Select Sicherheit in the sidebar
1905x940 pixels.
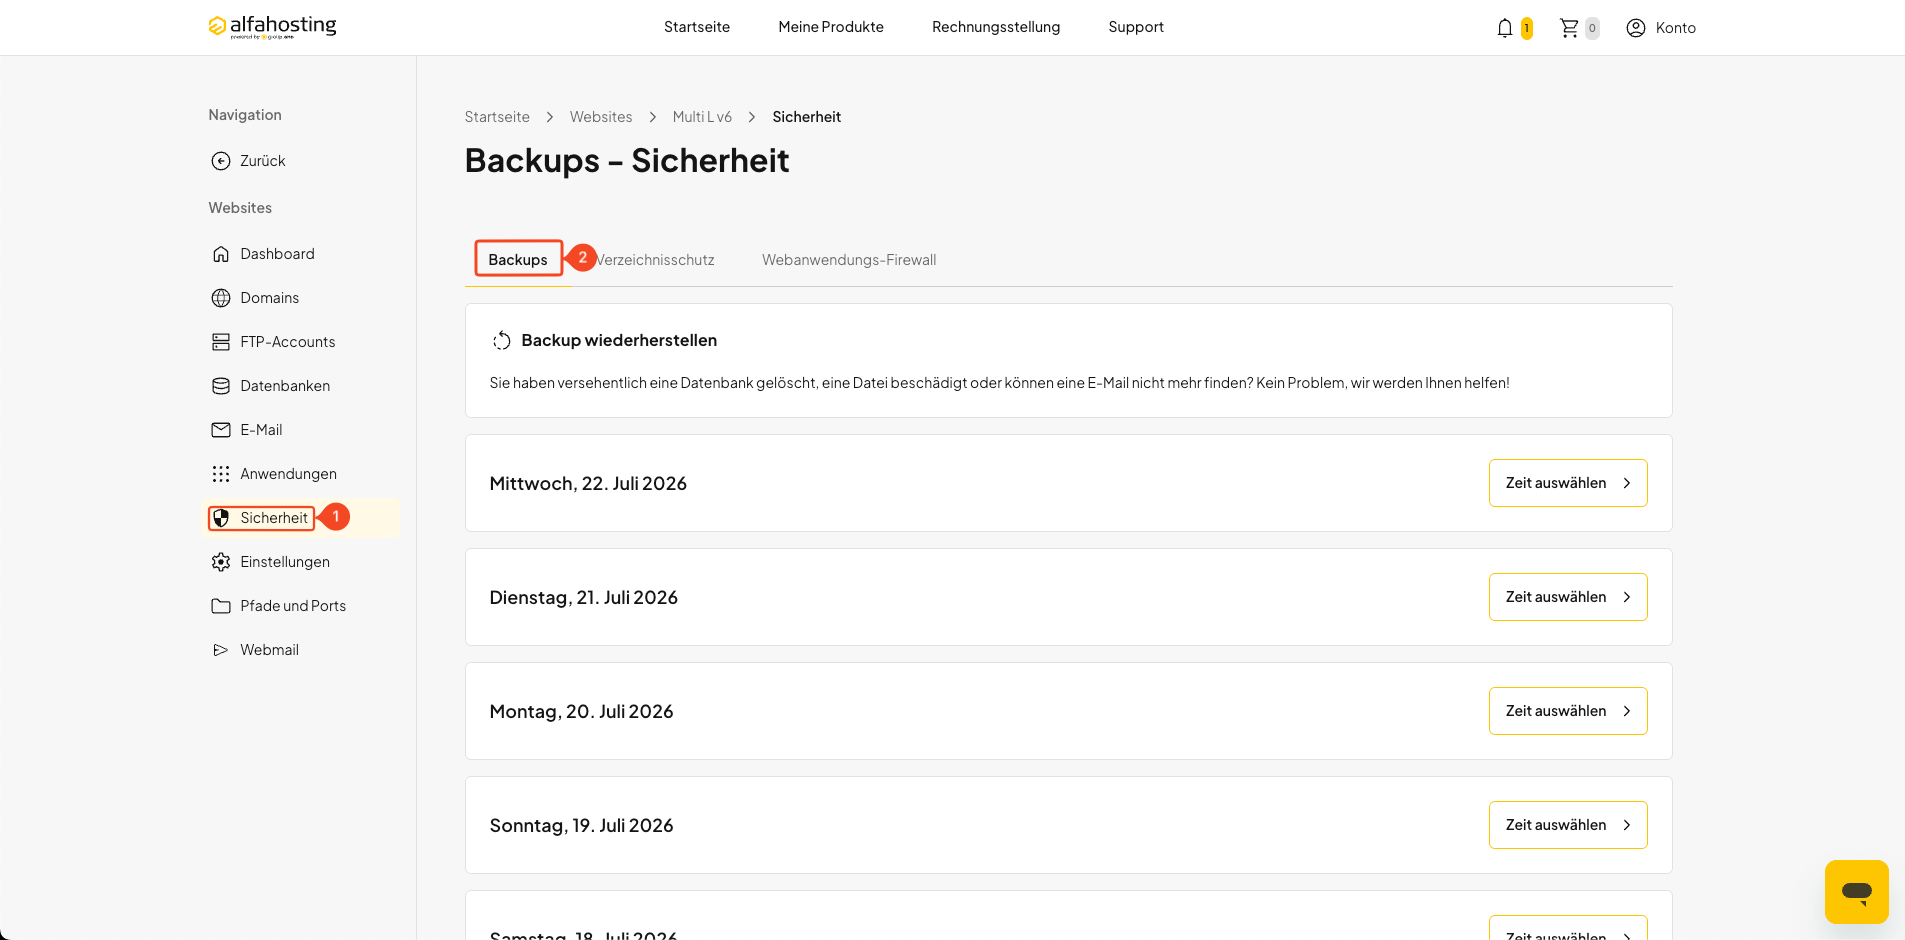pyautogui.click(x=274, y=518)
